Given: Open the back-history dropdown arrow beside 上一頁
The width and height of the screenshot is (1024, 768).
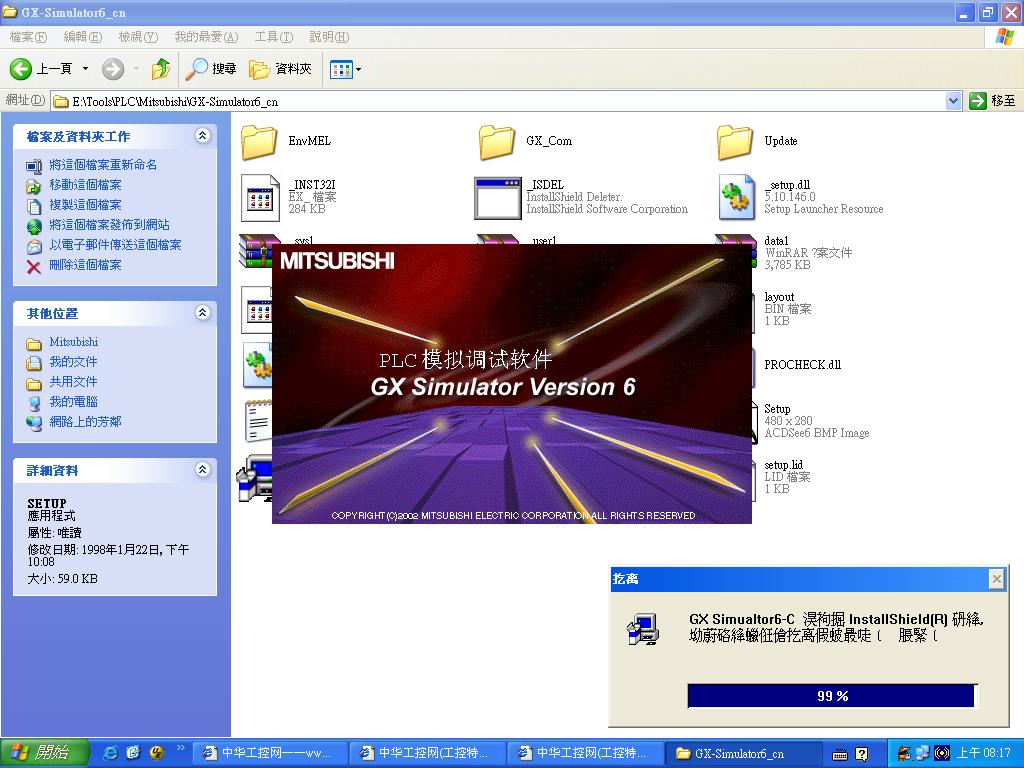Looking at the screenshot, I should tap(85, 69).
